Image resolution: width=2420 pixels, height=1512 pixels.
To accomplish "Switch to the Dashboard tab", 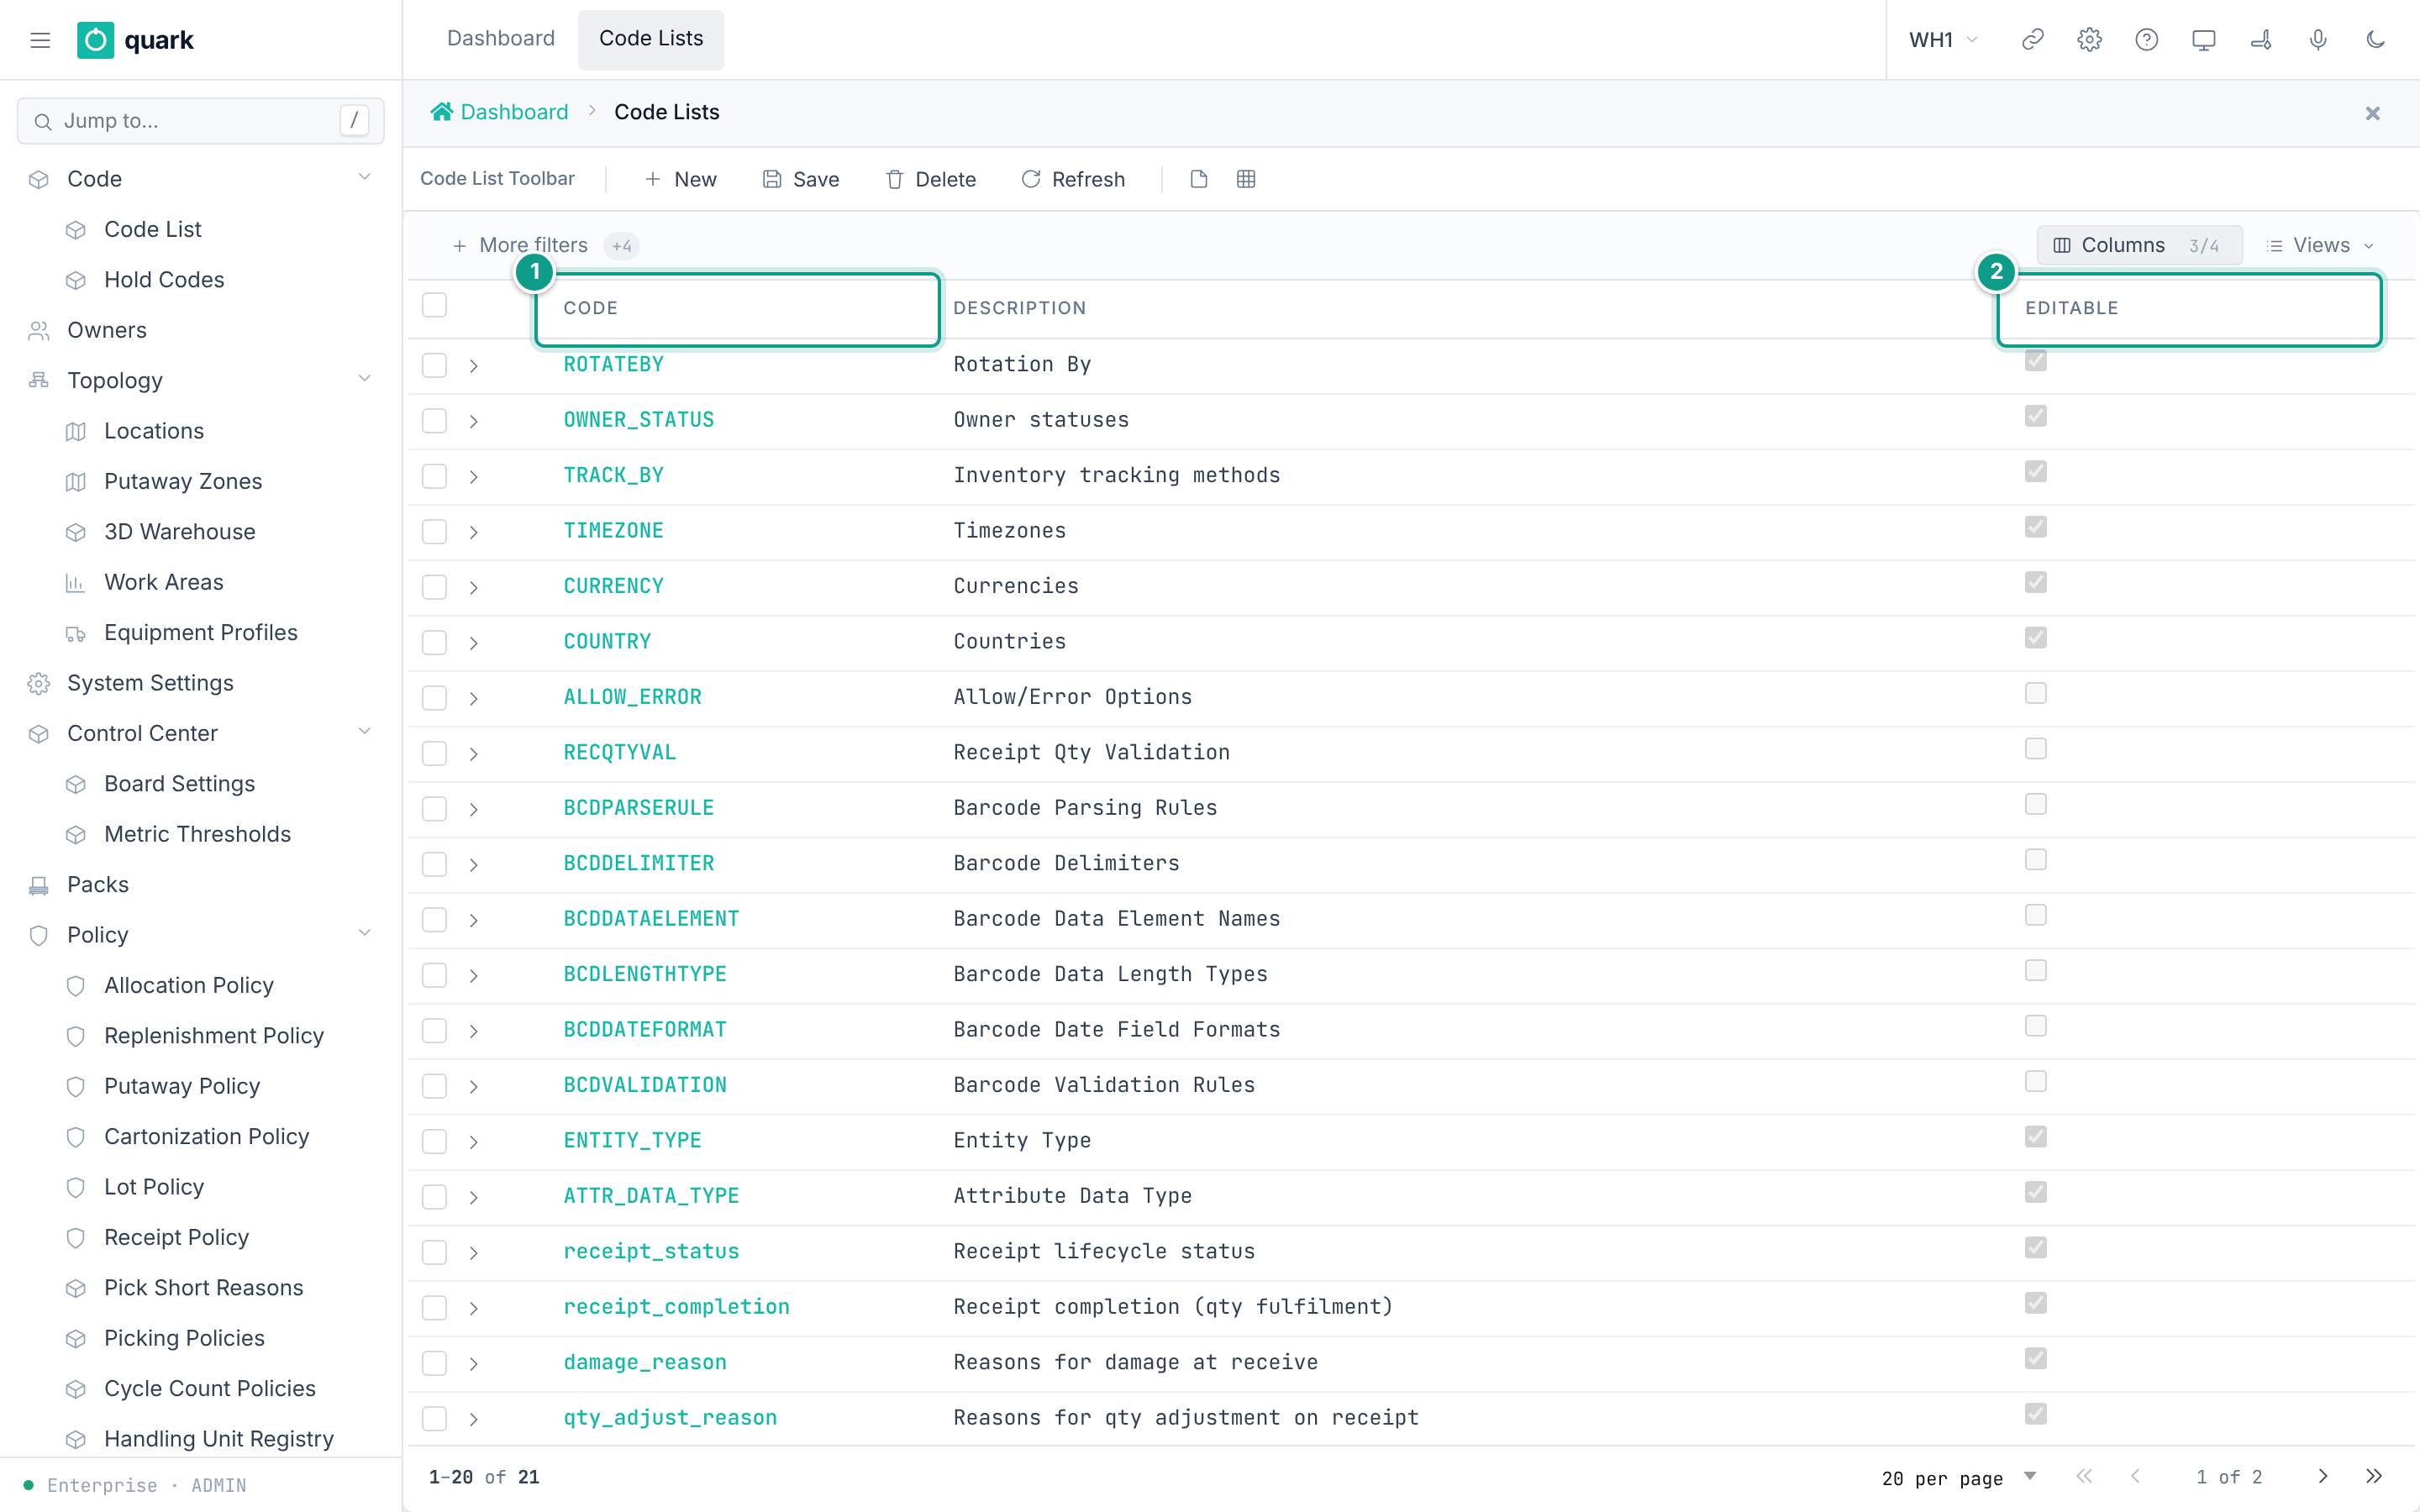I will coord(500,39).
